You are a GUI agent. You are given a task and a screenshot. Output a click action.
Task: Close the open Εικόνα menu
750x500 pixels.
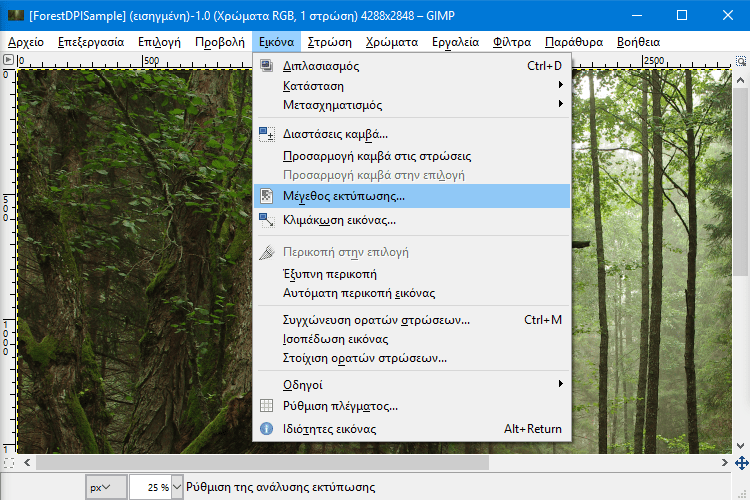coord(276,42)
